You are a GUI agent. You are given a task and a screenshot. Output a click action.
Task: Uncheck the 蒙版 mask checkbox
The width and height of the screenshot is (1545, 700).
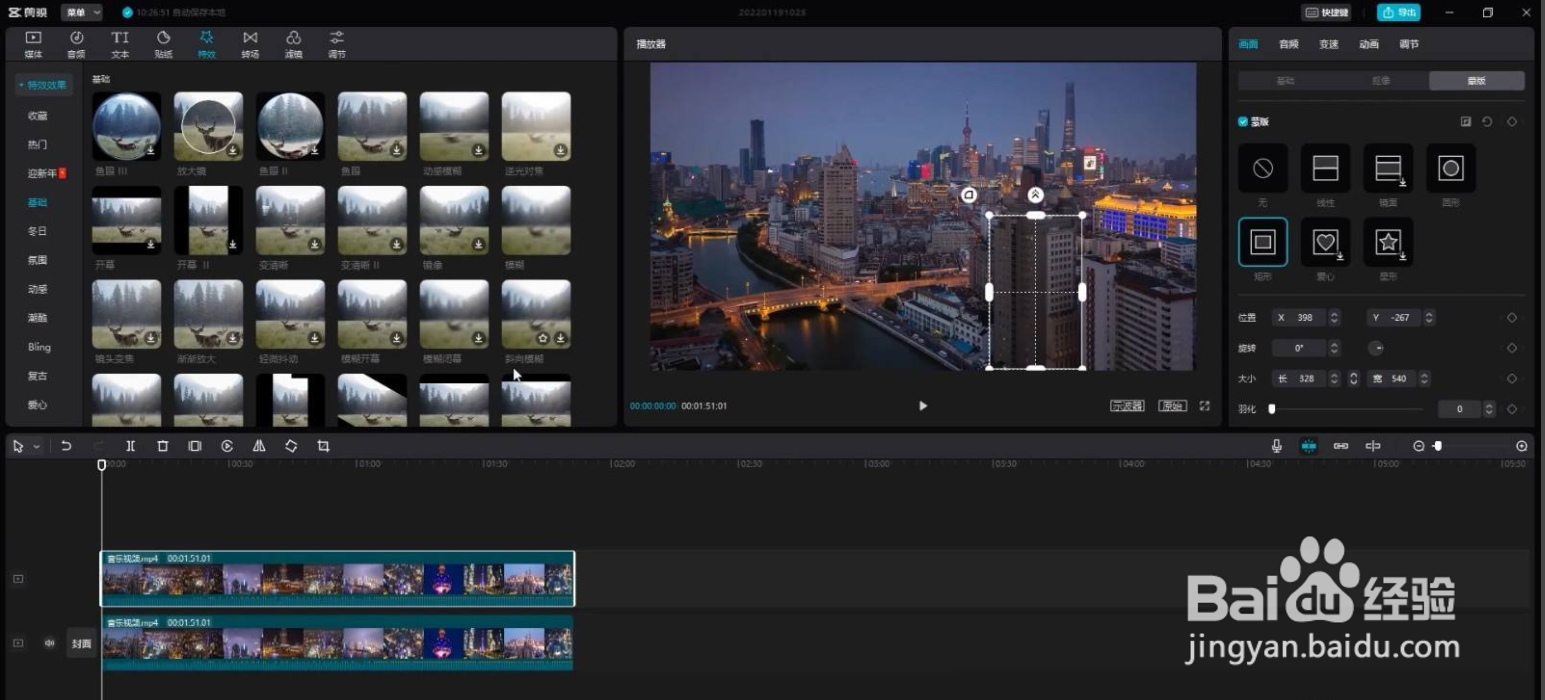click(1243, 122)
